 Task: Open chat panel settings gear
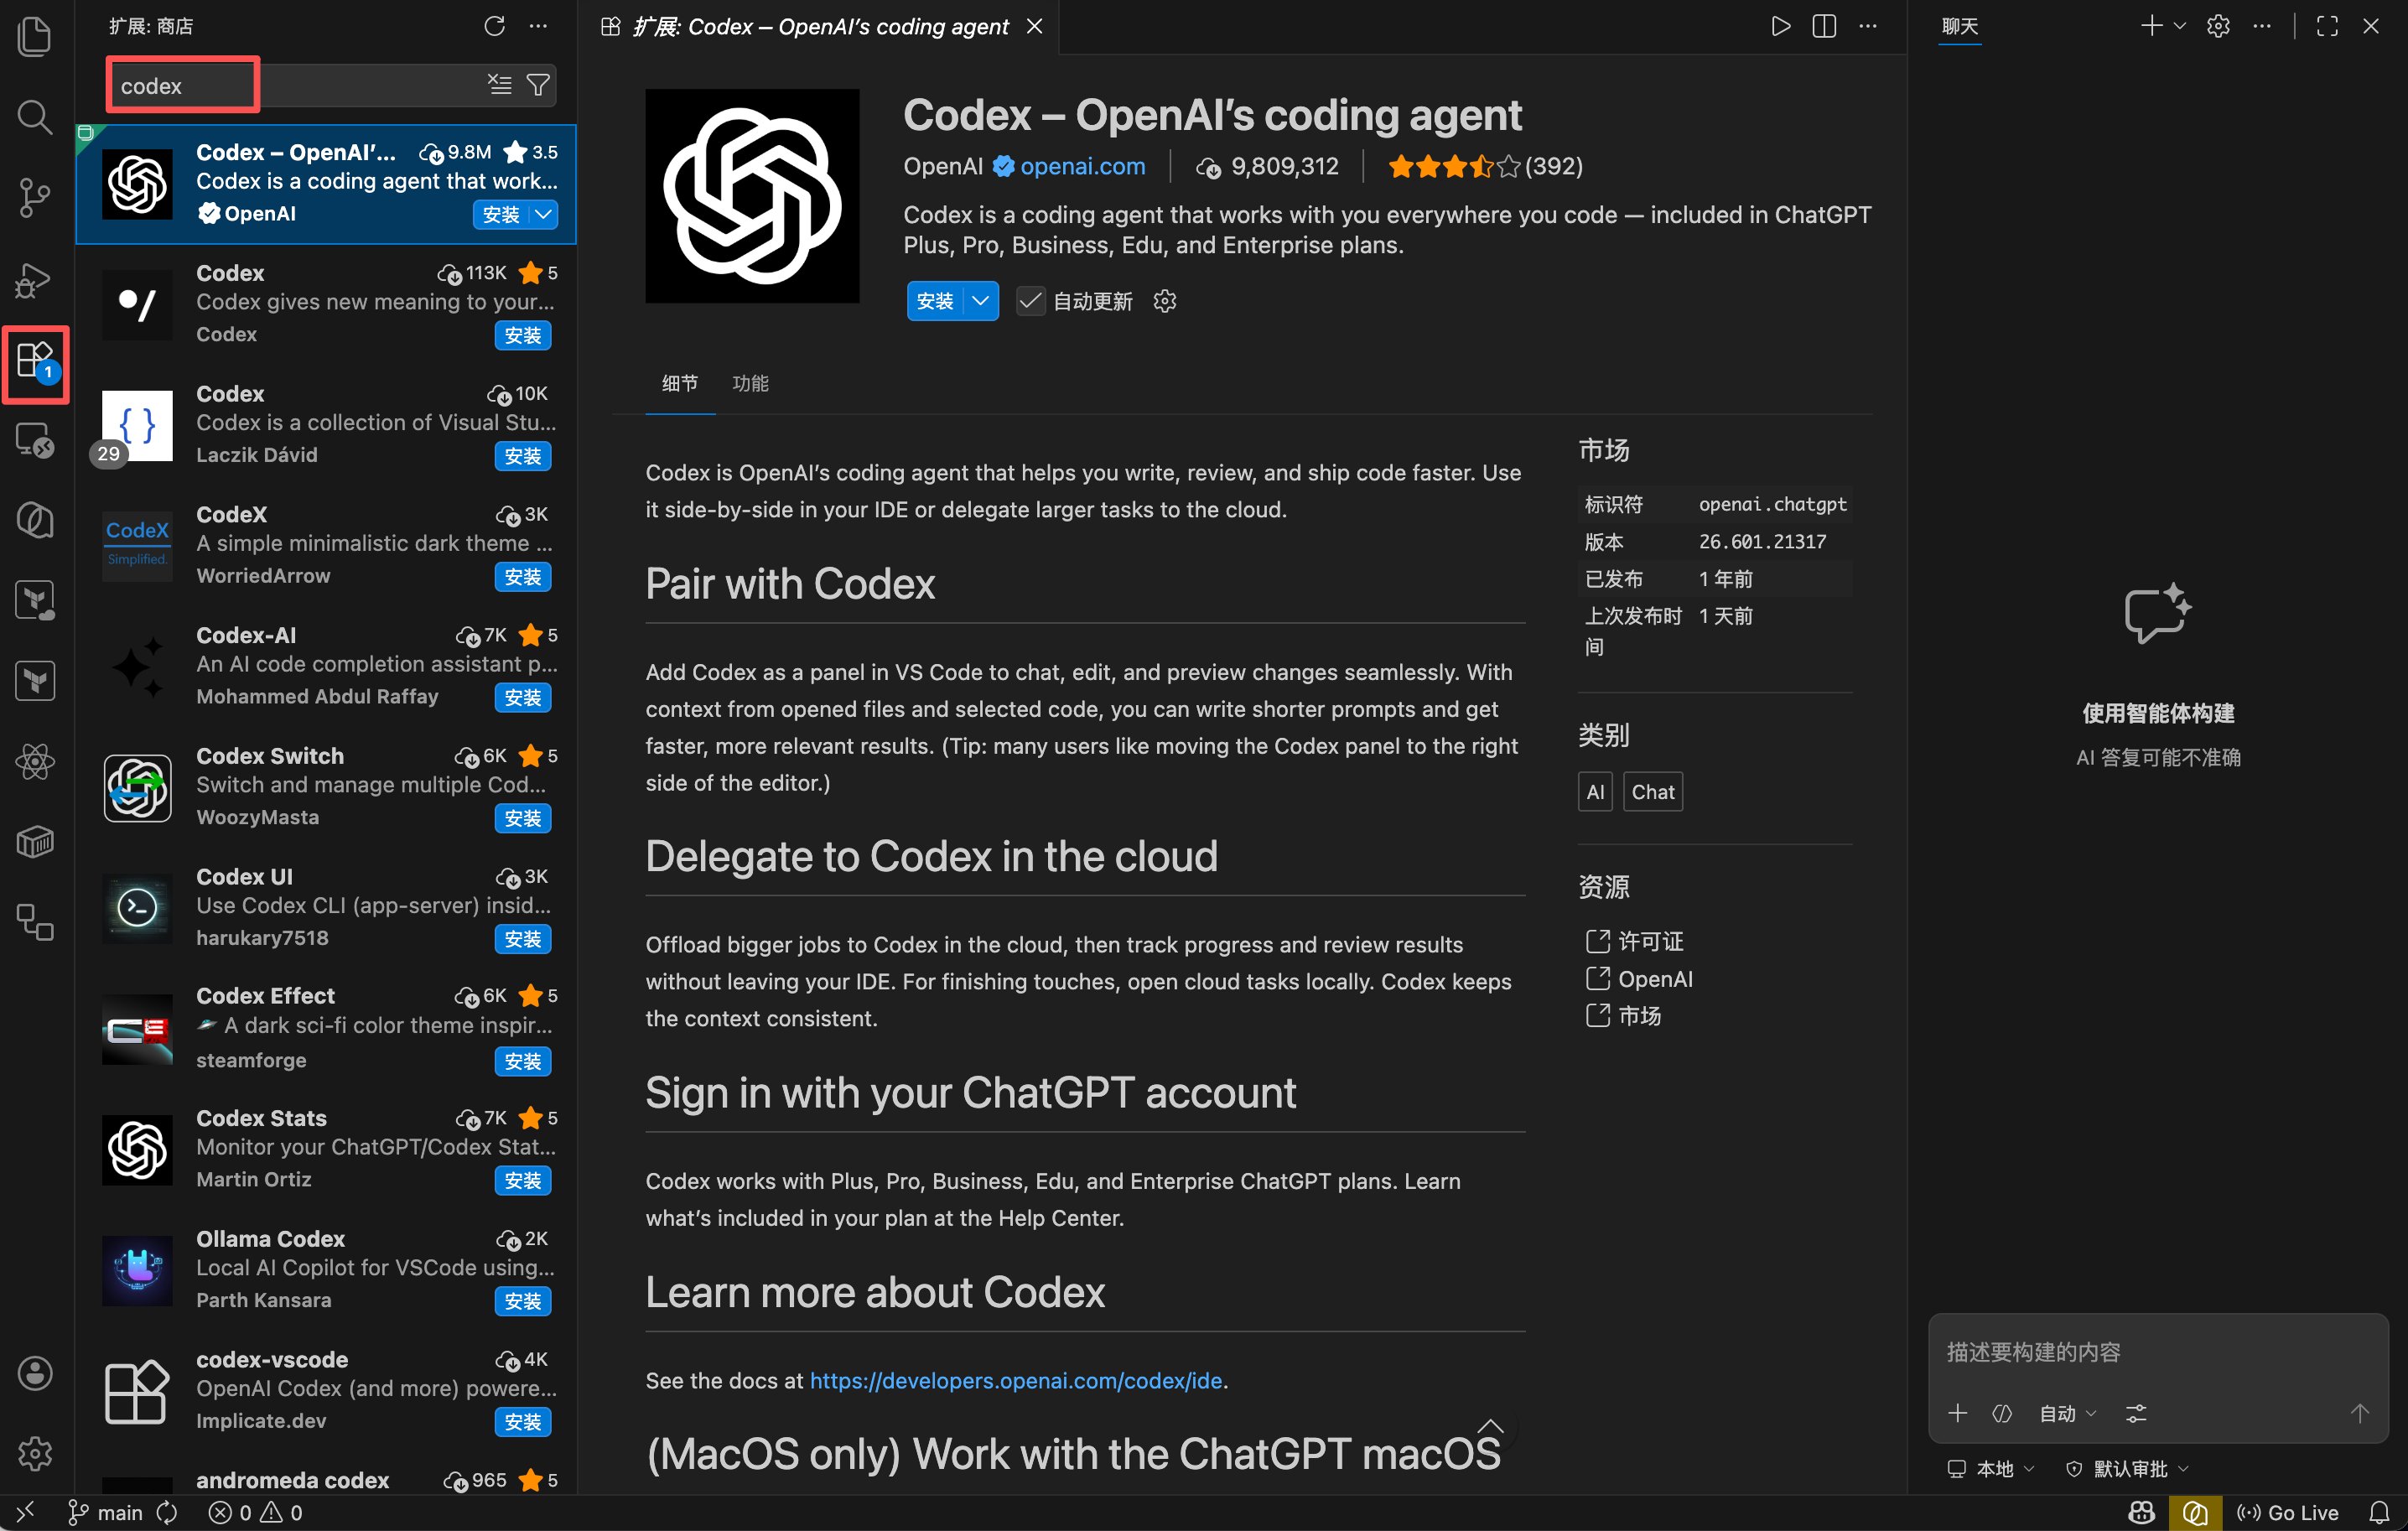(2218, 26)
